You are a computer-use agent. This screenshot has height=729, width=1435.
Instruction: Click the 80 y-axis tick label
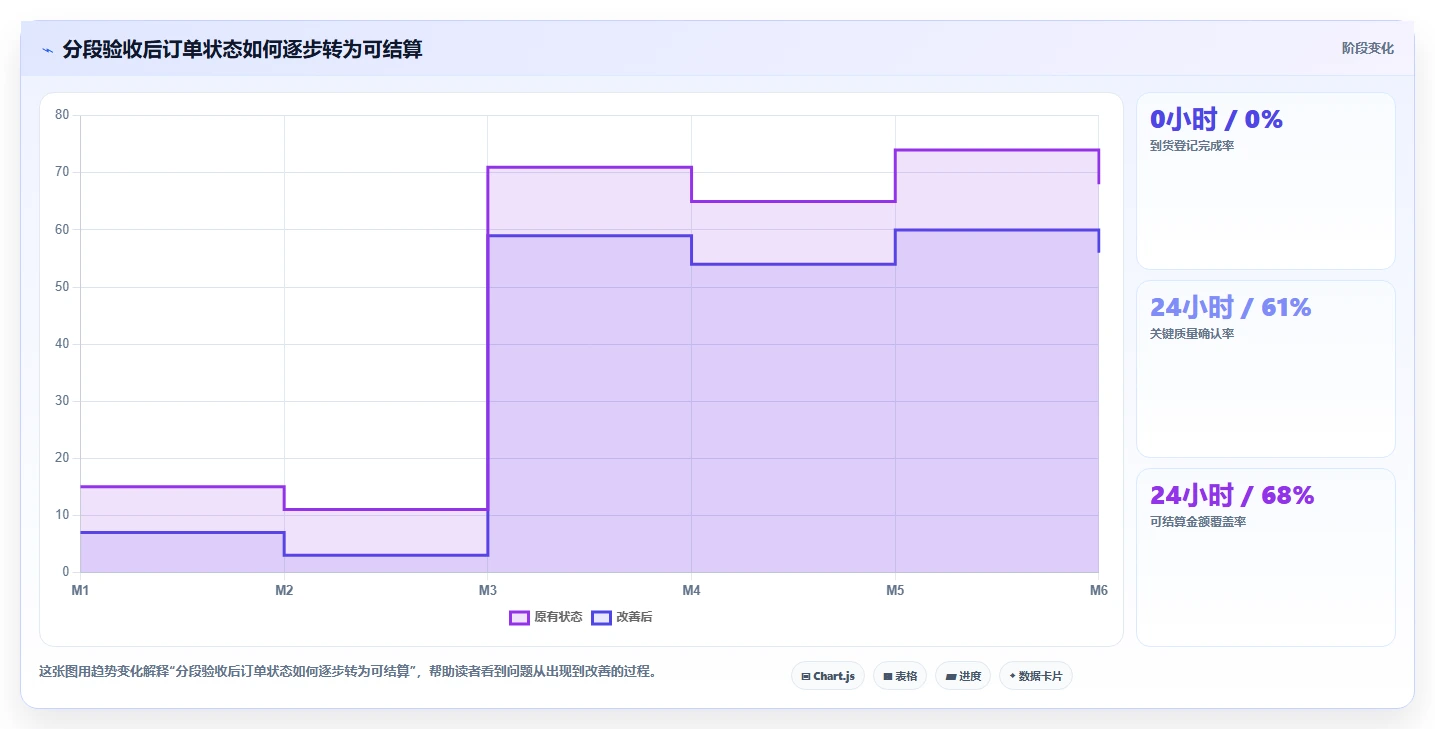pos(62,115)
